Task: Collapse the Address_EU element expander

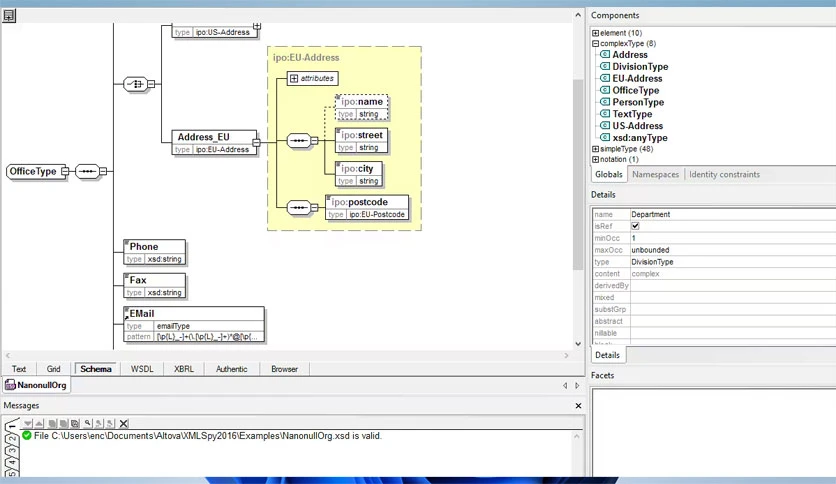Action: point(256,142)
